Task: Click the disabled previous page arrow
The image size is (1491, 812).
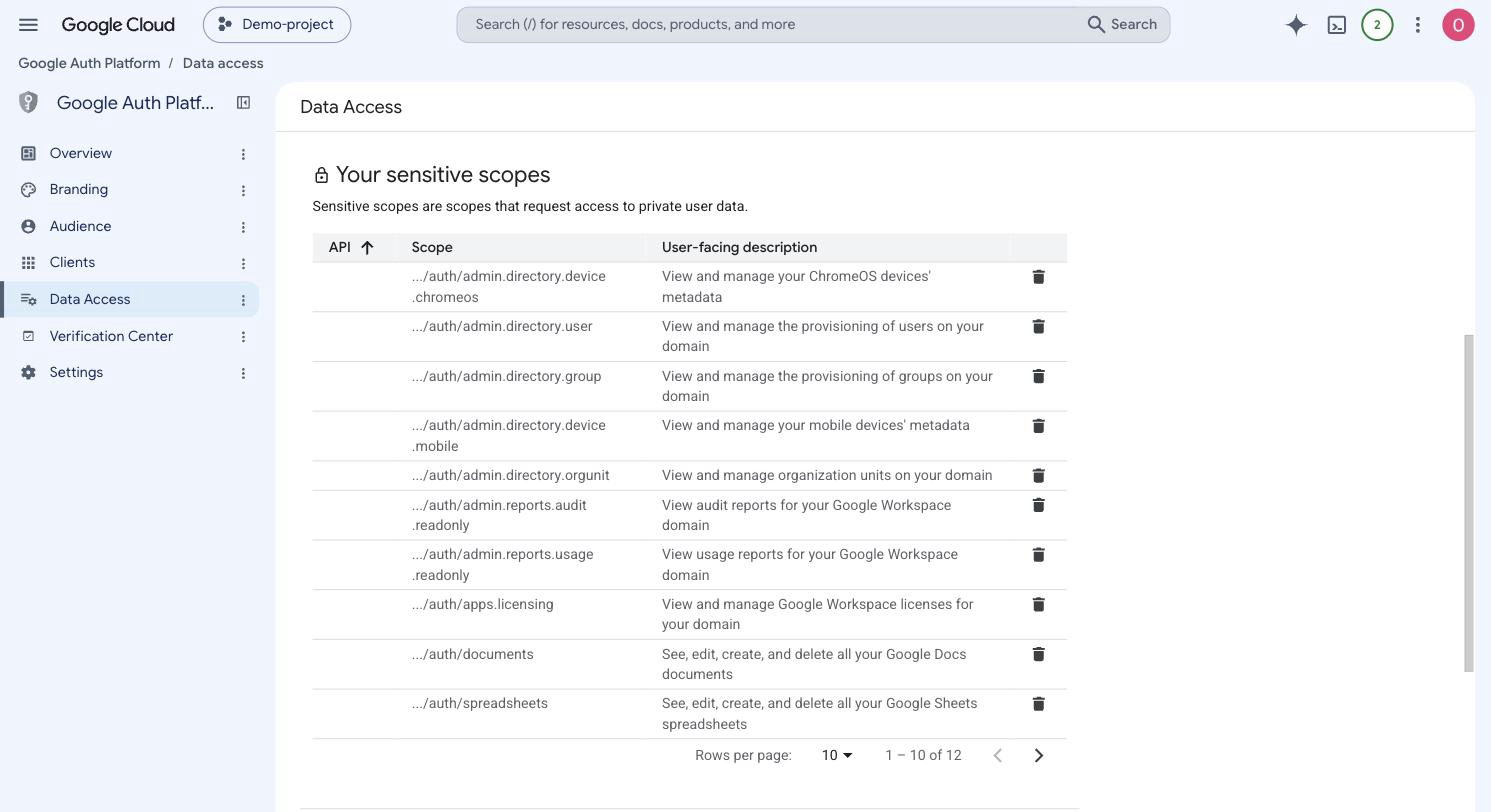Action: (x=997, y=755)
